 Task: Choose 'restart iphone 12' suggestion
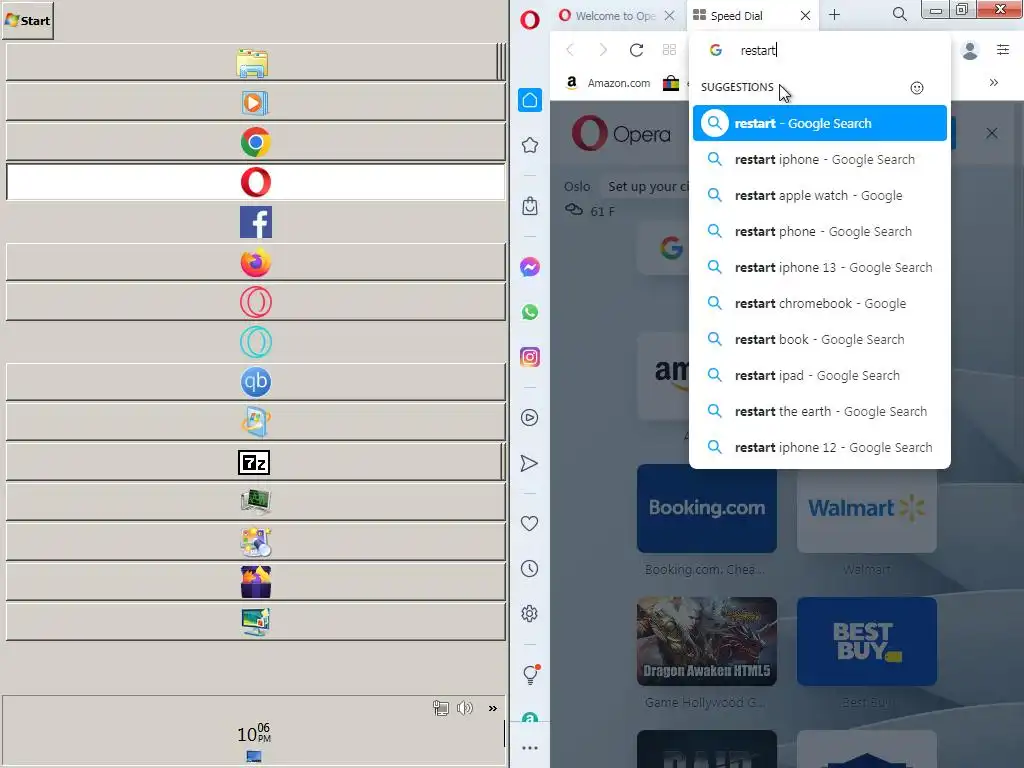coord(820,447)
